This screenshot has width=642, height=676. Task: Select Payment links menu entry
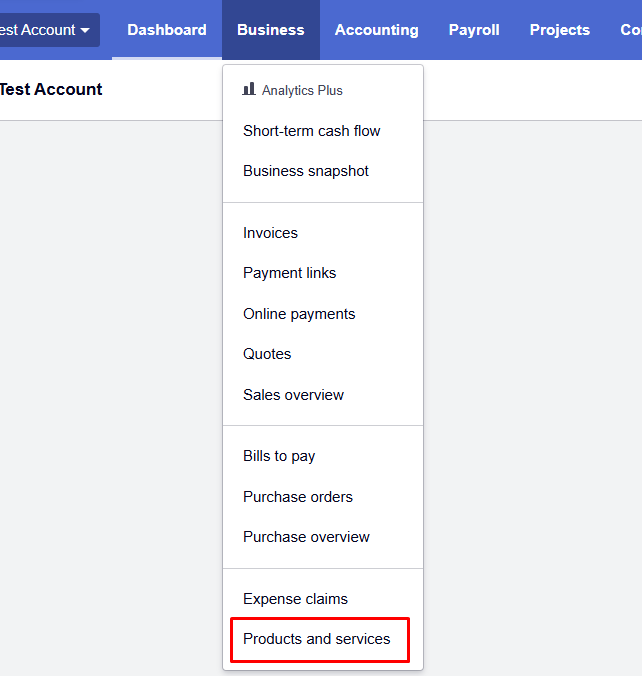[x=290, y=273]
